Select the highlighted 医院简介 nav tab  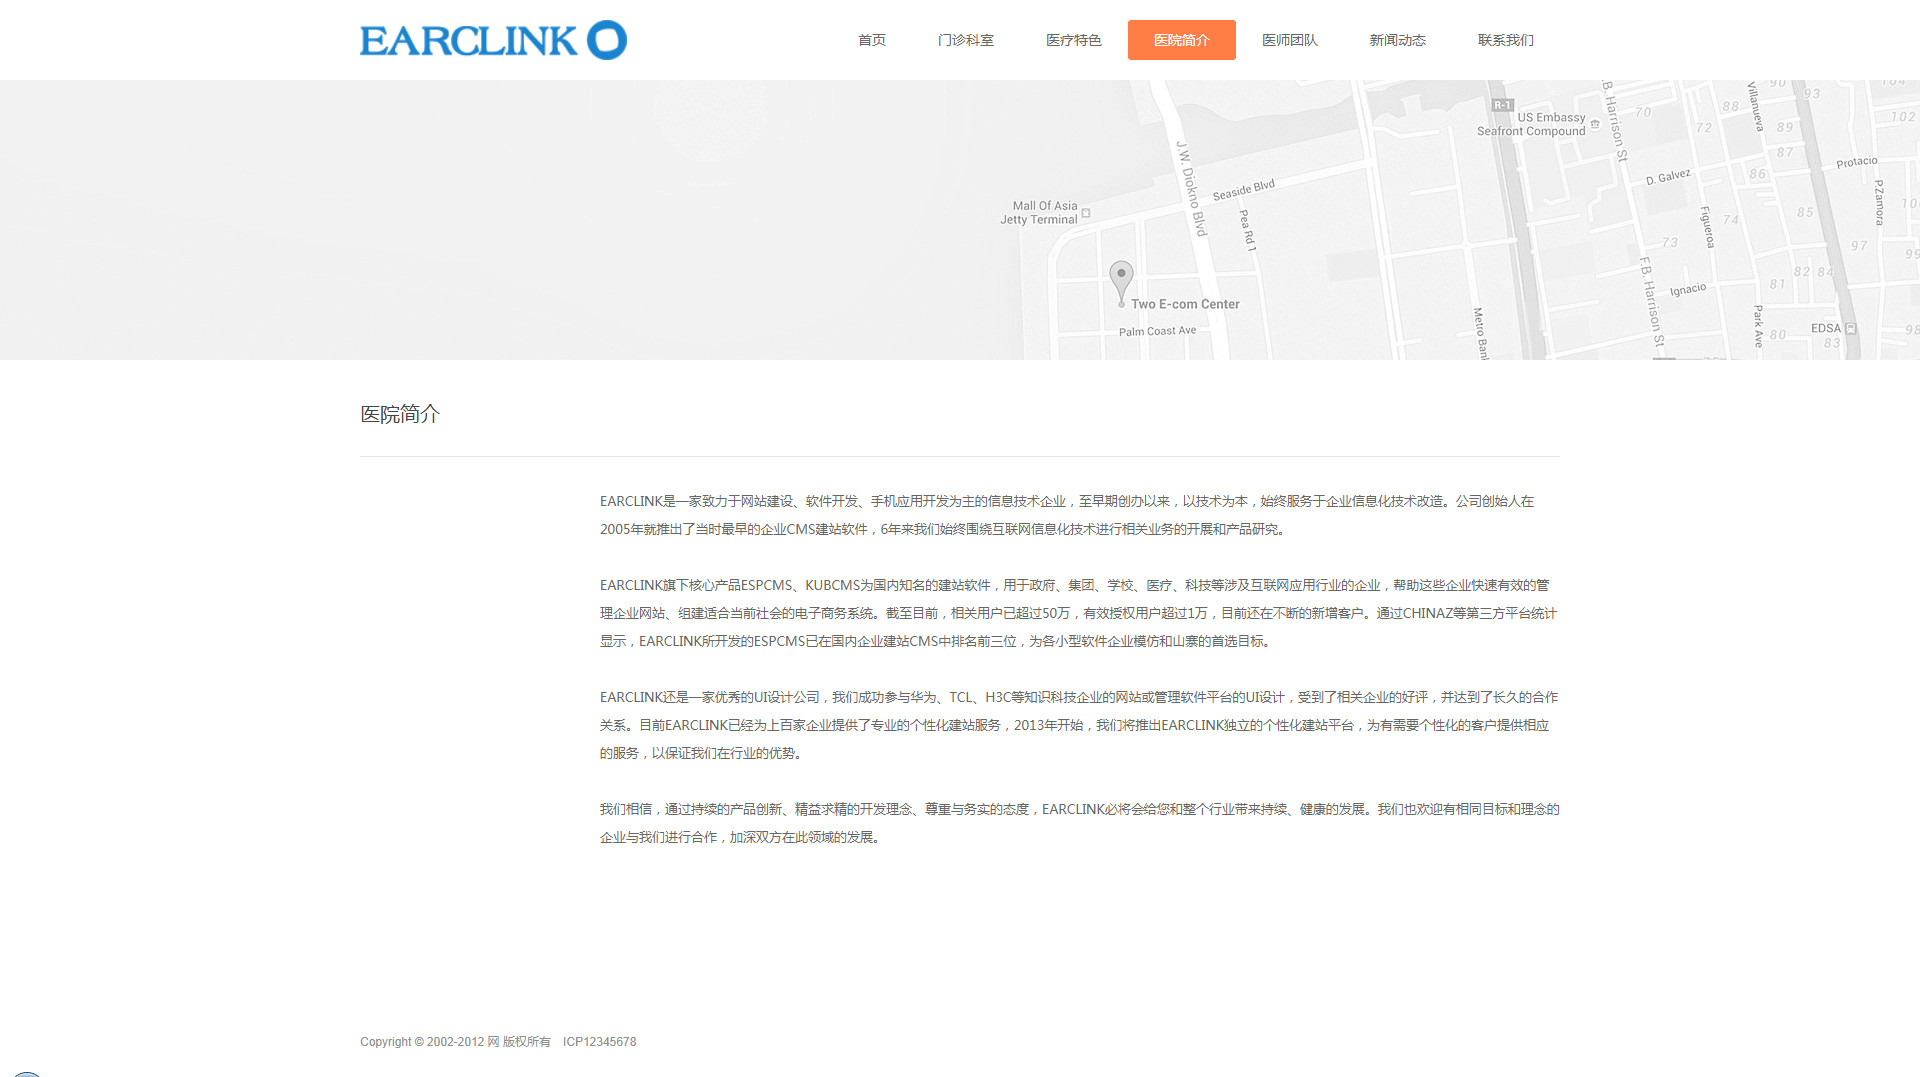(1181, 40)
